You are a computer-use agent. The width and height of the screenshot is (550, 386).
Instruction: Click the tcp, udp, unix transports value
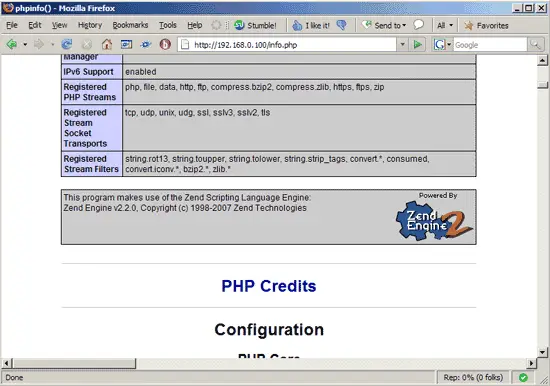click(197, 113)
